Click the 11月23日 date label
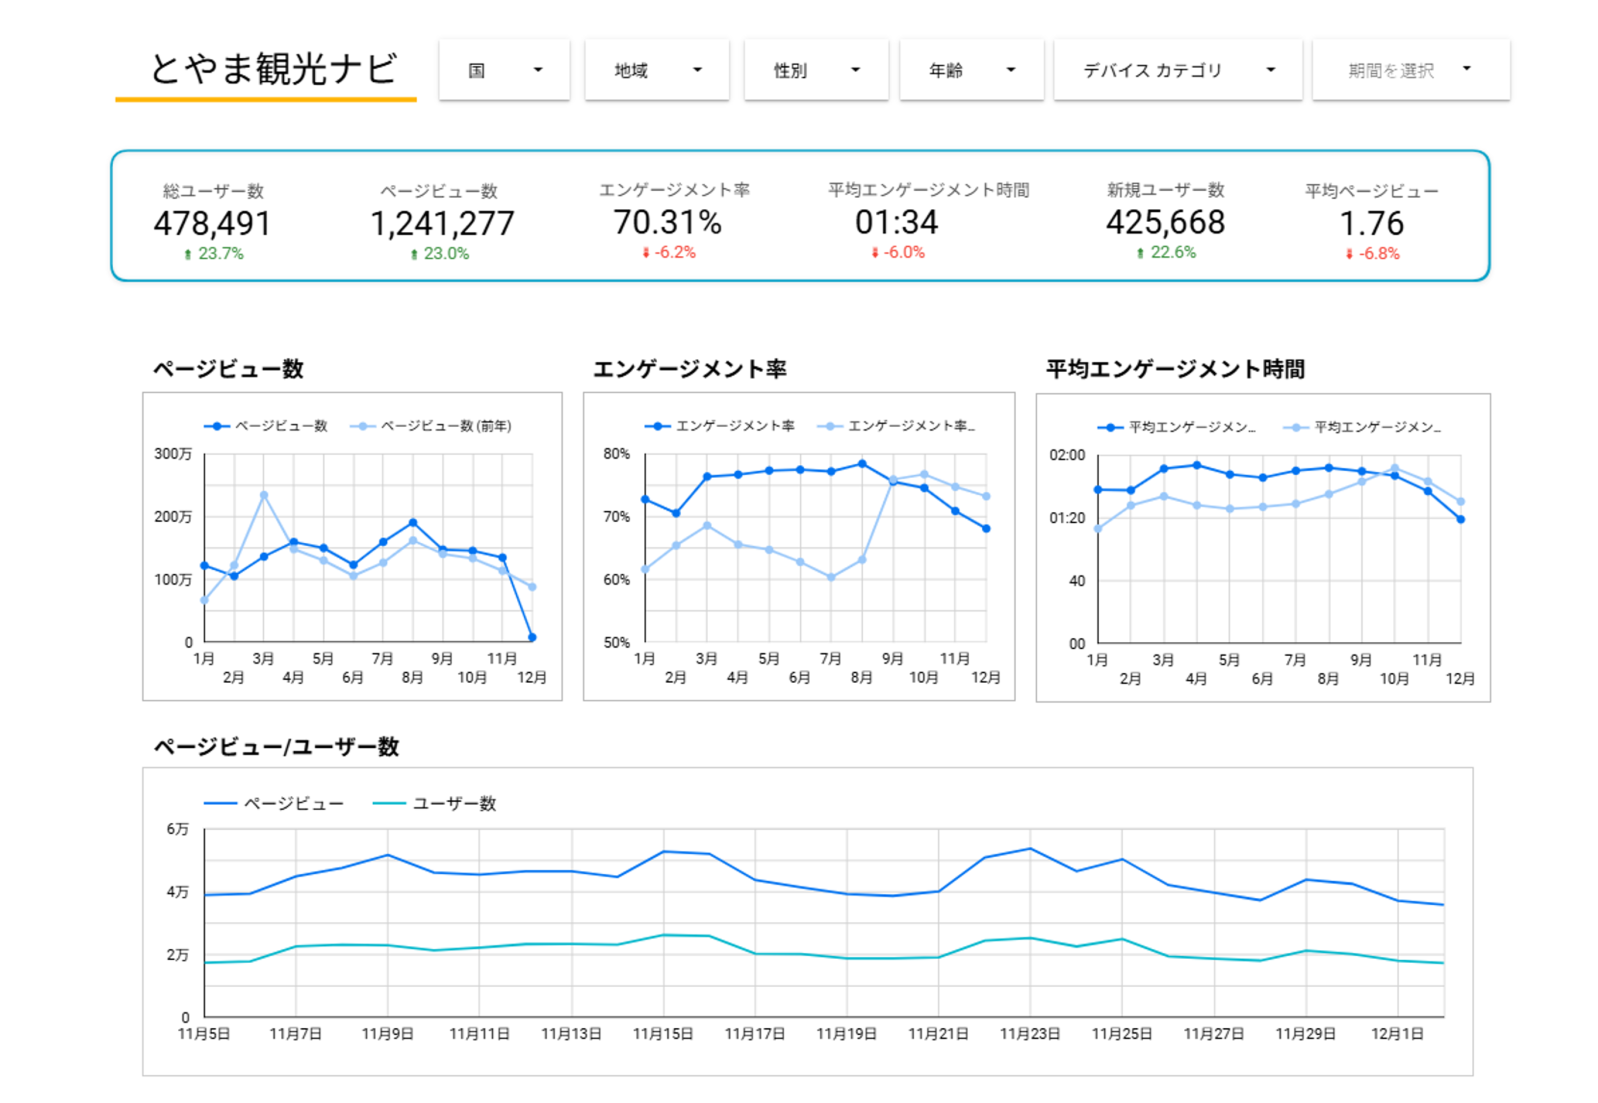1598x1103 pixels. tap(1030, 1034)
